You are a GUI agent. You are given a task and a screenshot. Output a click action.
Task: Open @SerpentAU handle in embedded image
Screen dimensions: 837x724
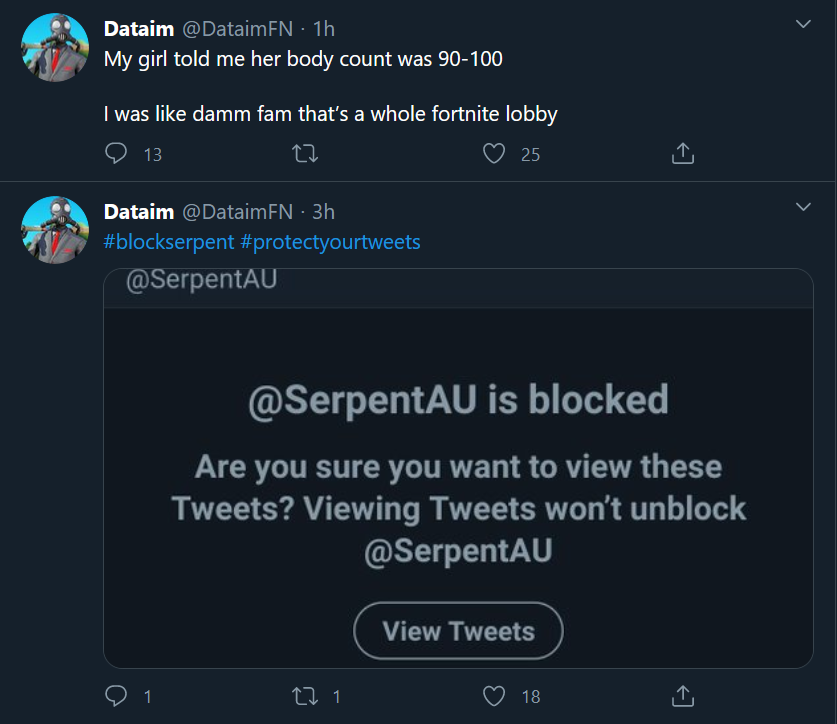tap(201, 280)
